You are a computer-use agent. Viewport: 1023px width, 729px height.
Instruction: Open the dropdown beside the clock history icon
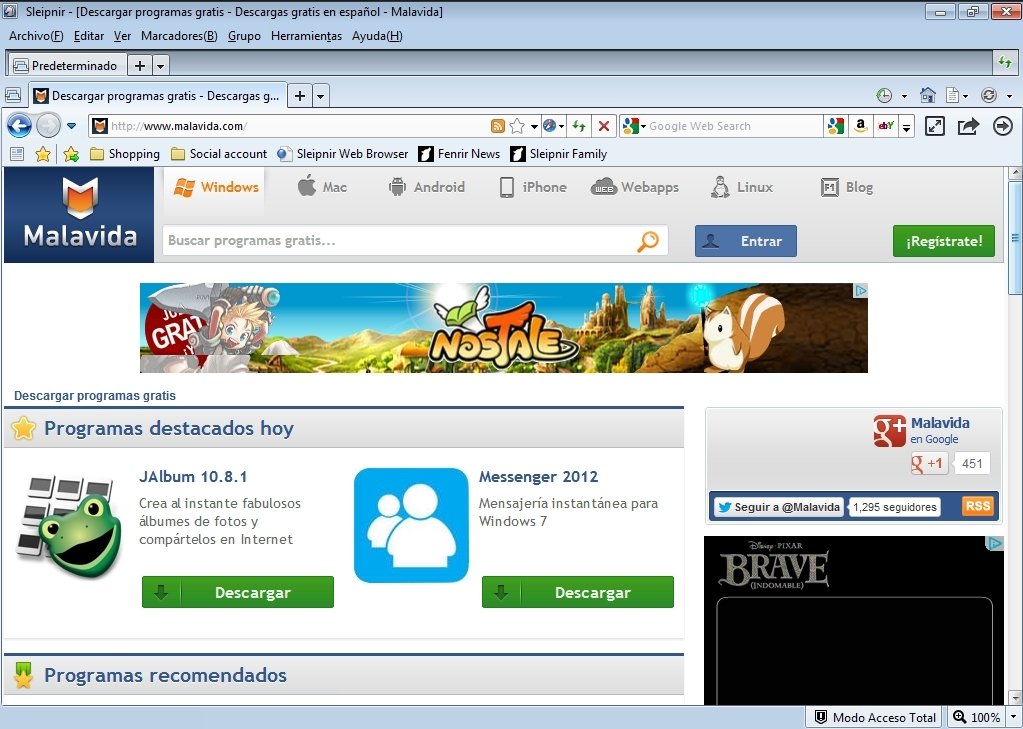tap(904, 97)
